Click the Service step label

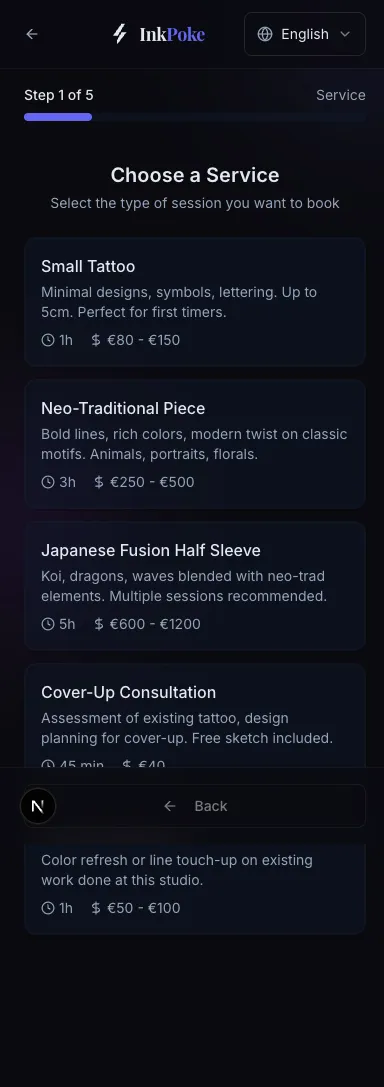click(x=340, y=95)
